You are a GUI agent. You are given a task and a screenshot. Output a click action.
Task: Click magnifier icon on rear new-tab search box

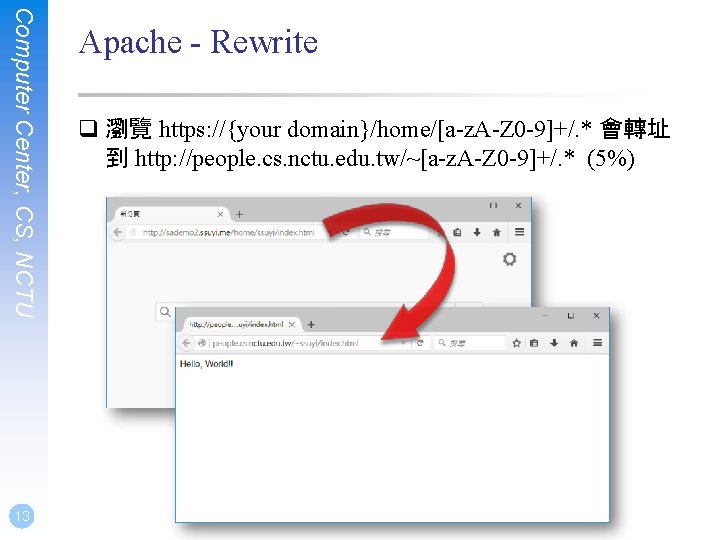(165, 312)
